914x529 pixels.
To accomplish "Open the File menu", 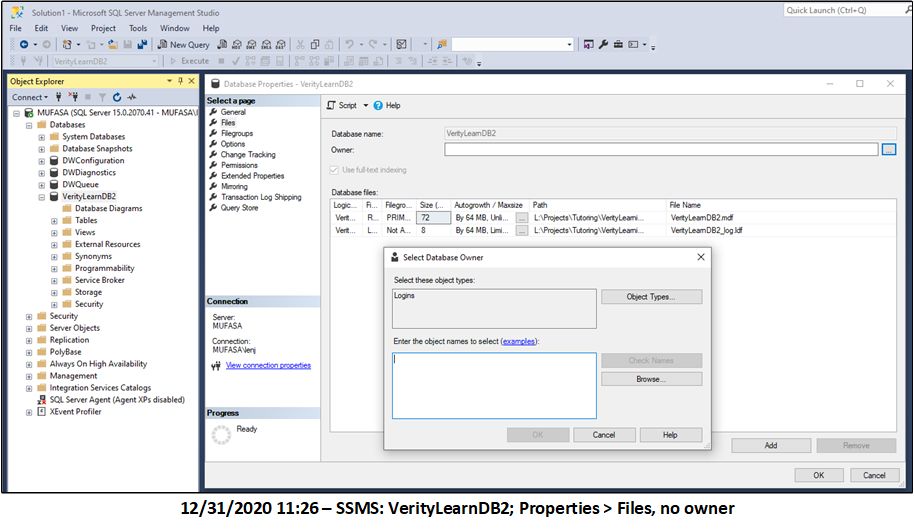I will pos(16,28).
